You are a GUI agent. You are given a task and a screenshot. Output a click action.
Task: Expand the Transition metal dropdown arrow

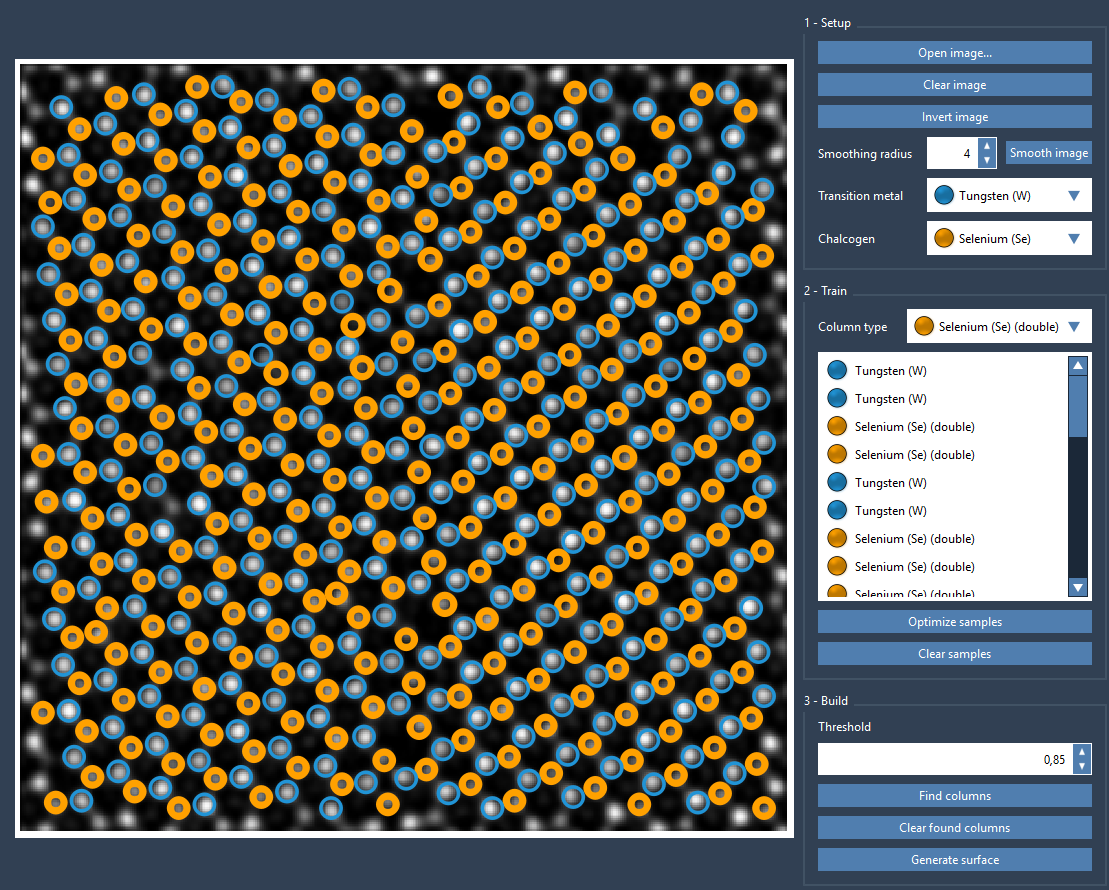[x=1074, y=196]
